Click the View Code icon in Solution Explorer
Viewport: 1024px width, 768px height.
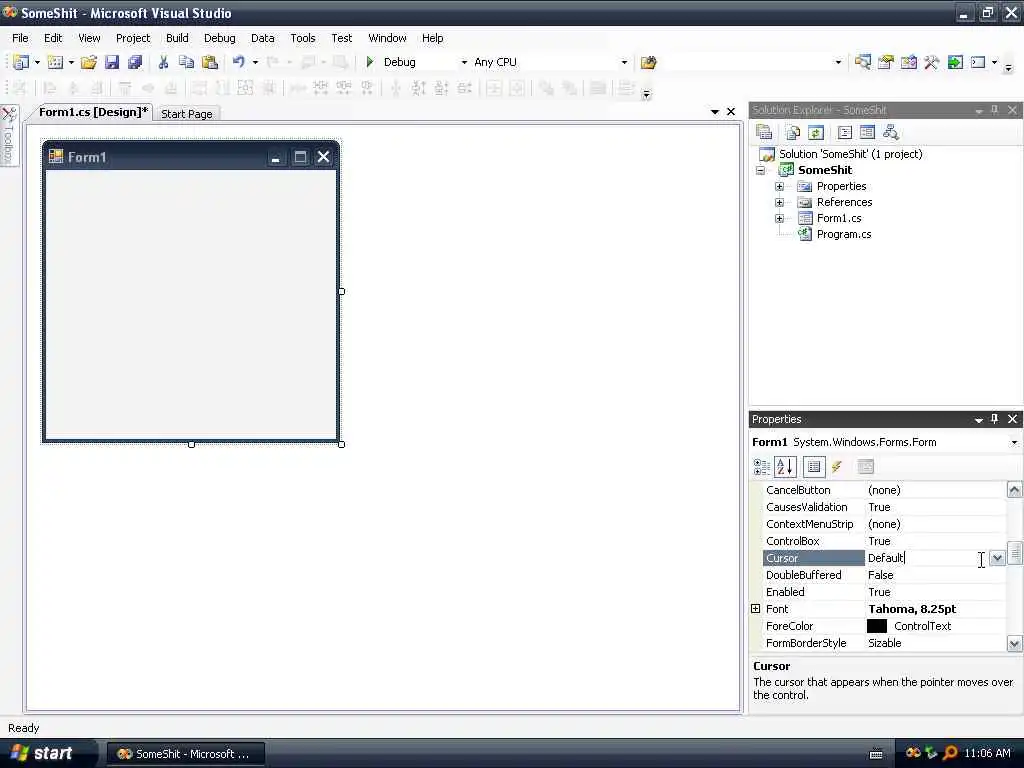click(844, 133)
